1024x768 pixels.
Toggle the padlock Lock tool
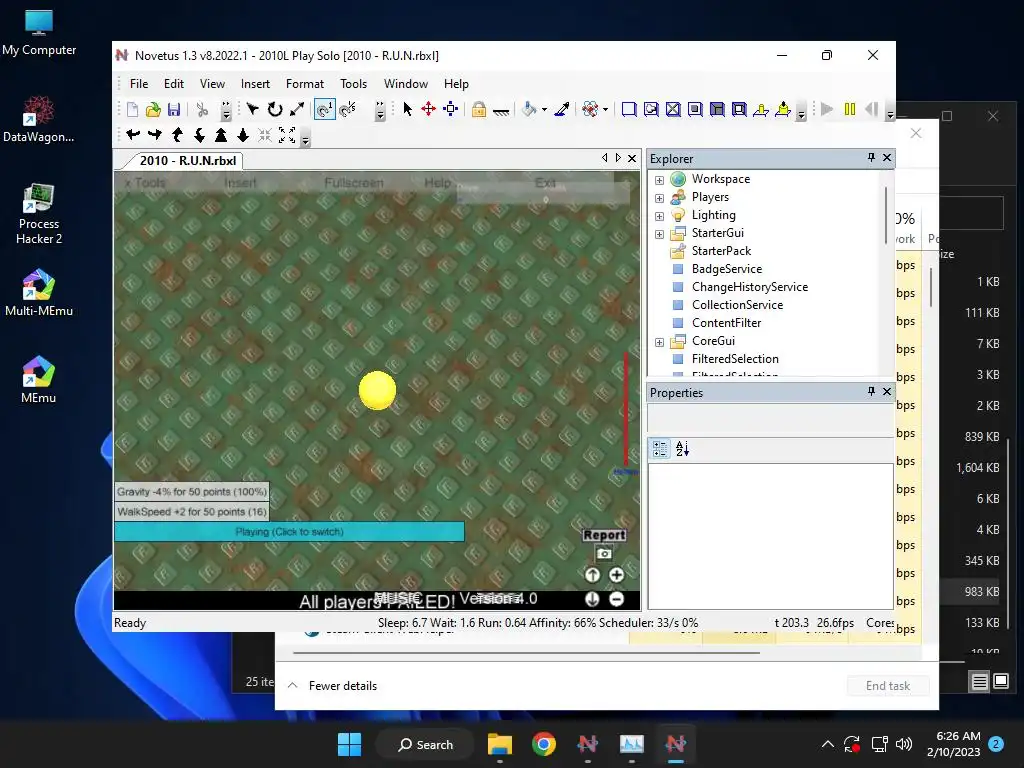pyautogui.click(x=479, y=109)
